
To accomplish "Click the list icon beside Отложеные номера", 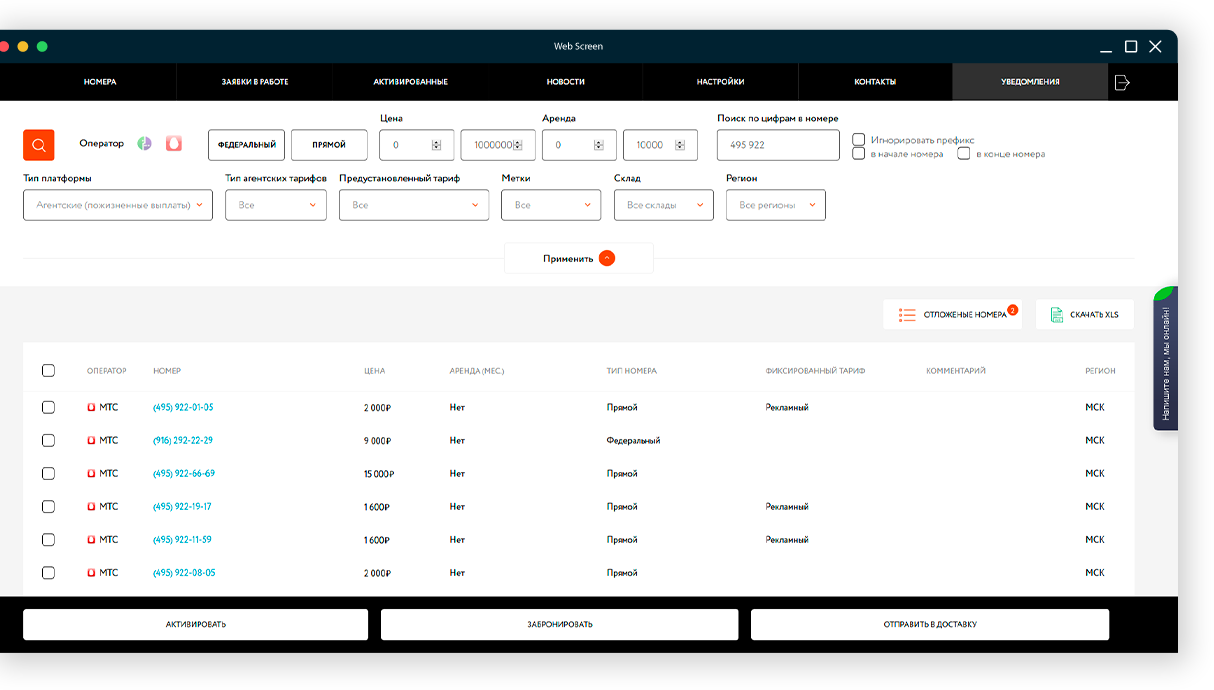I will click(907, 315).
